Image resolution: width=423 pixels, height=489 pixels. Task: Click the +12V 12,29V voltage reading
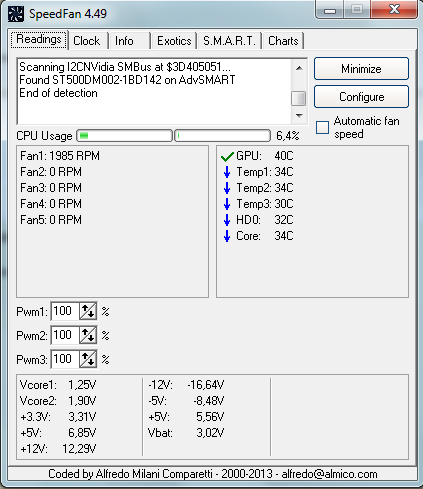pyautogui.click(x=58, y=449)
